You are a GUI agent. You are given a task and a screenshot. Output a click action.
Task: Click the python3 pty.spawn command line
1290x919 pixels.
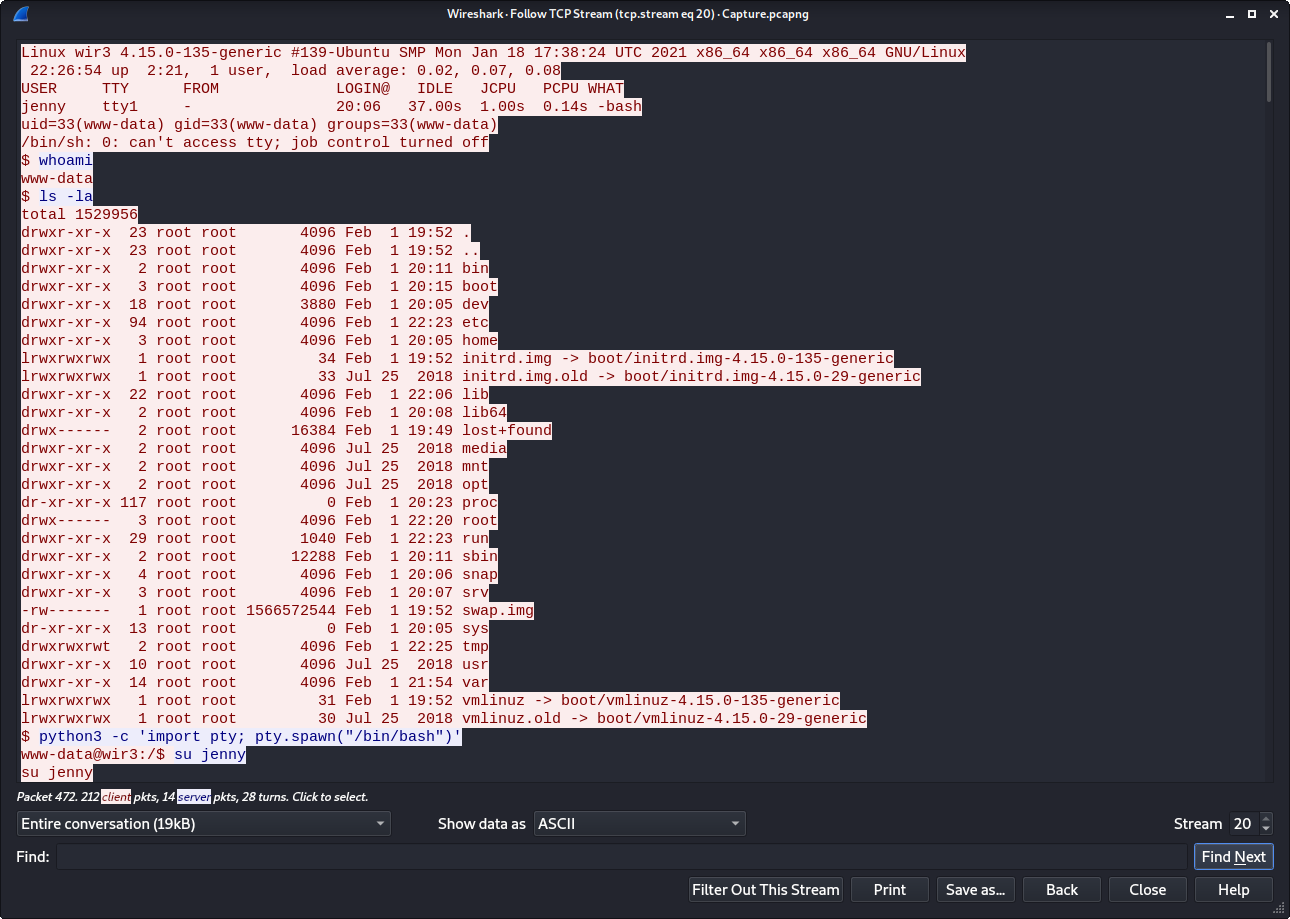[241, 736]
